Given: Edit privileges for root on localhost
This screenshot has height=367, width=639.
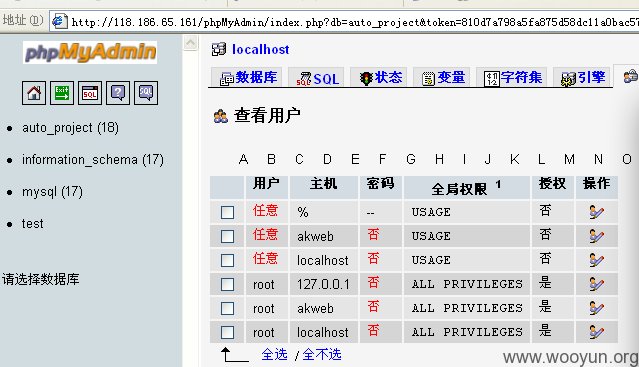Looking at the screenshot, I should (596, 332).
